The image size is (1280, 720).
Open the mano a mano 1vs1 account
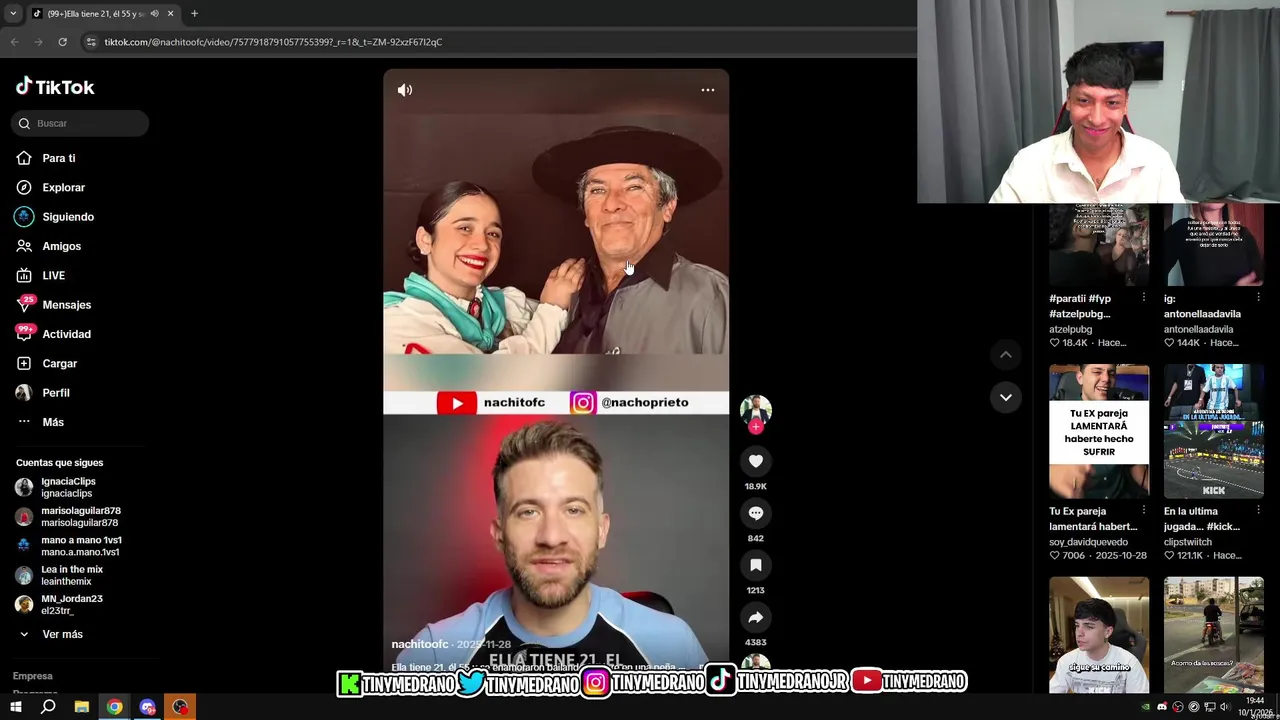pos(80,546)
